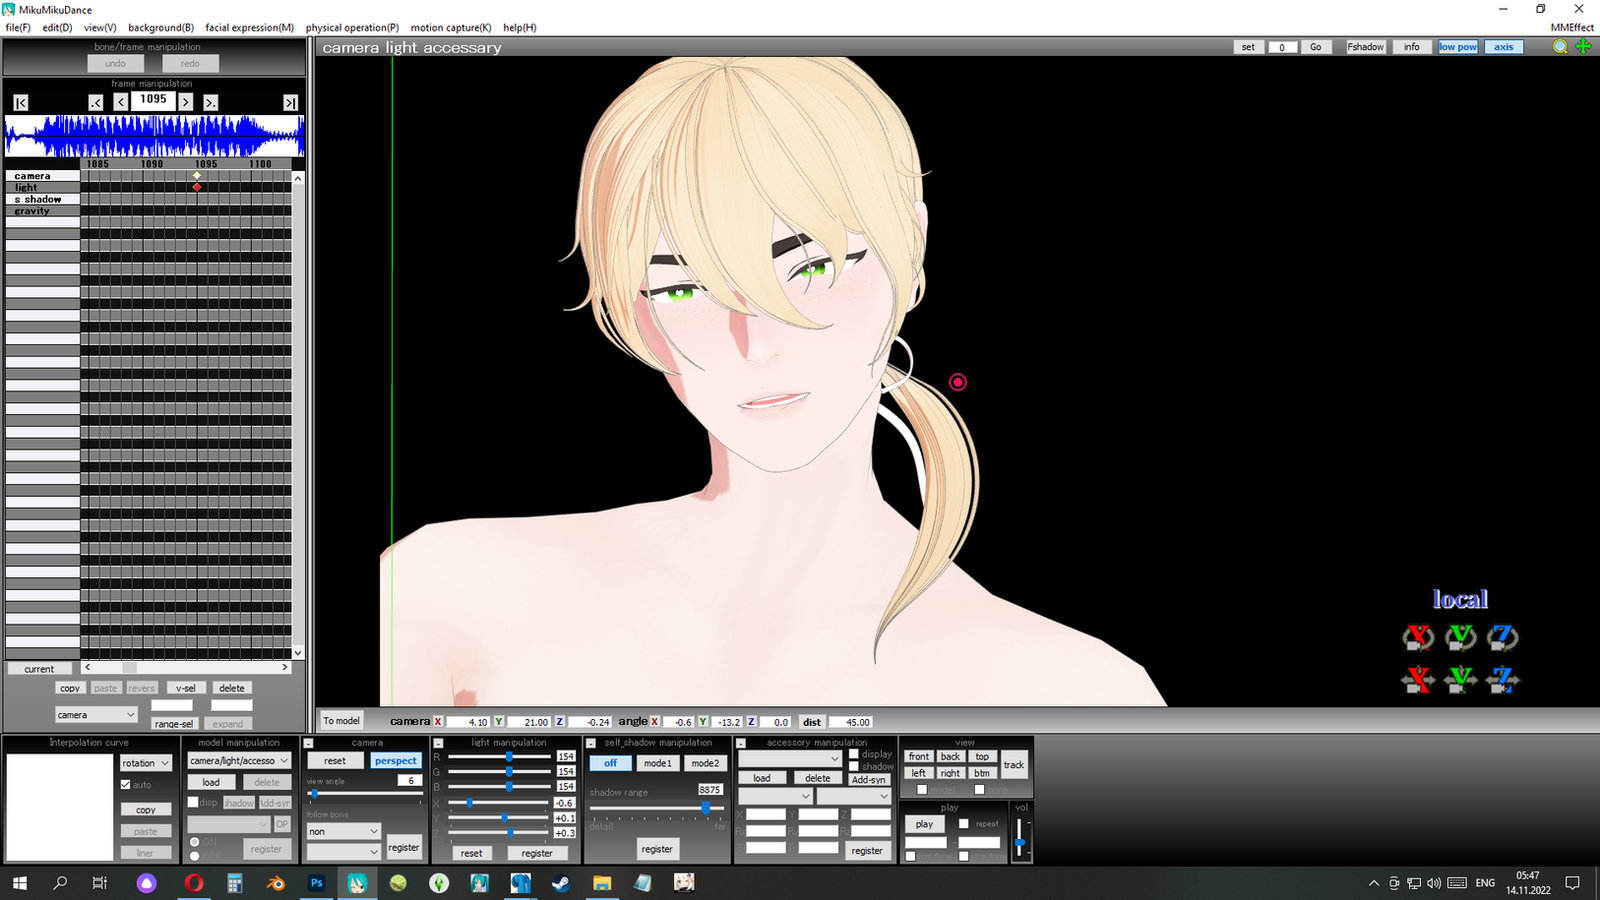Click the blue Z move axis icon

[1503, 680]
